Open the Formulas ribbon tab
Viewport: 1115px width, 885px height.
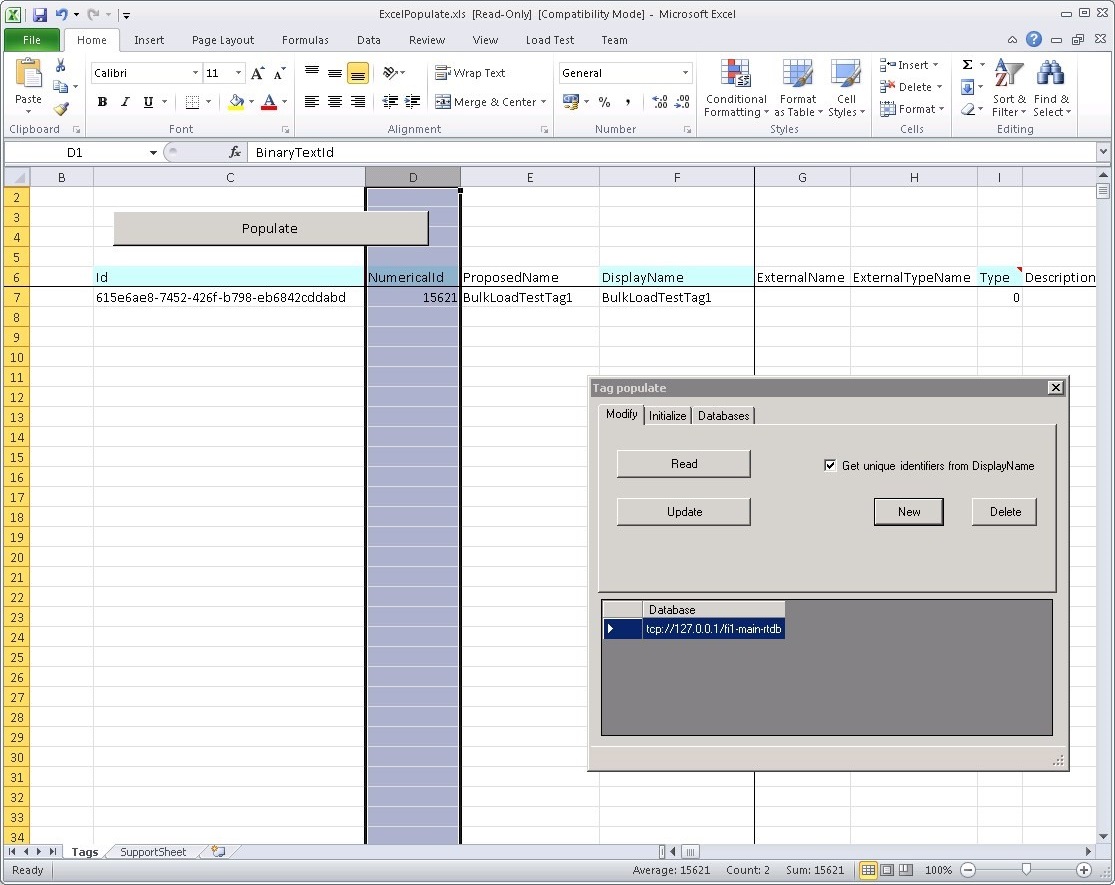305,40
